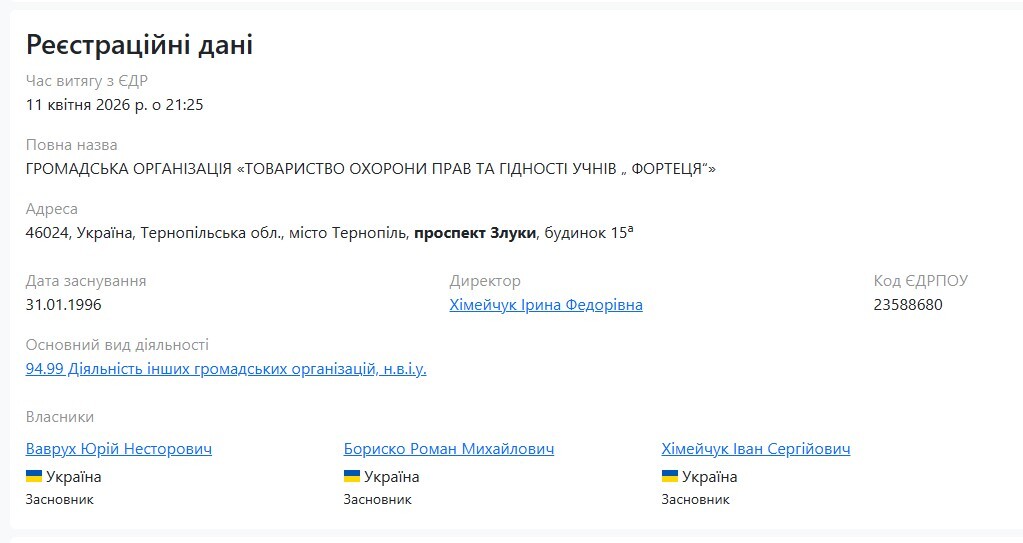Click the postal code 46024 in address
This screenshot has height=543, width=1023.
click(45, 233)
